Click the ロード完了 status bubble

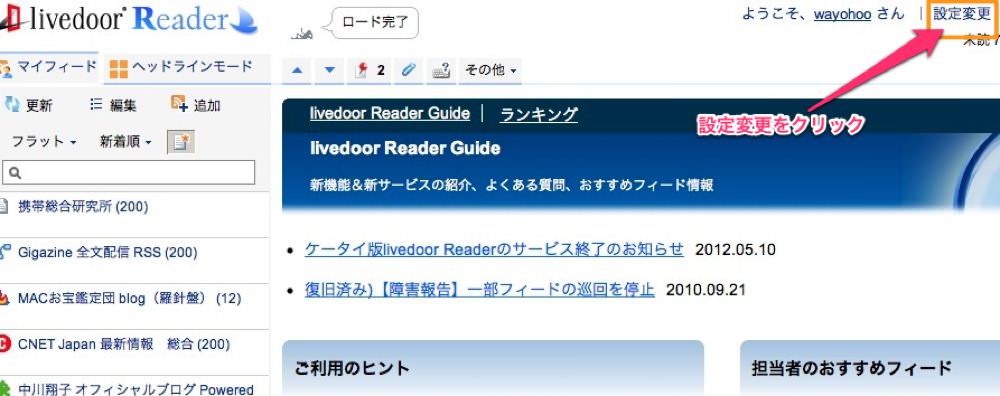click(375, 23)
